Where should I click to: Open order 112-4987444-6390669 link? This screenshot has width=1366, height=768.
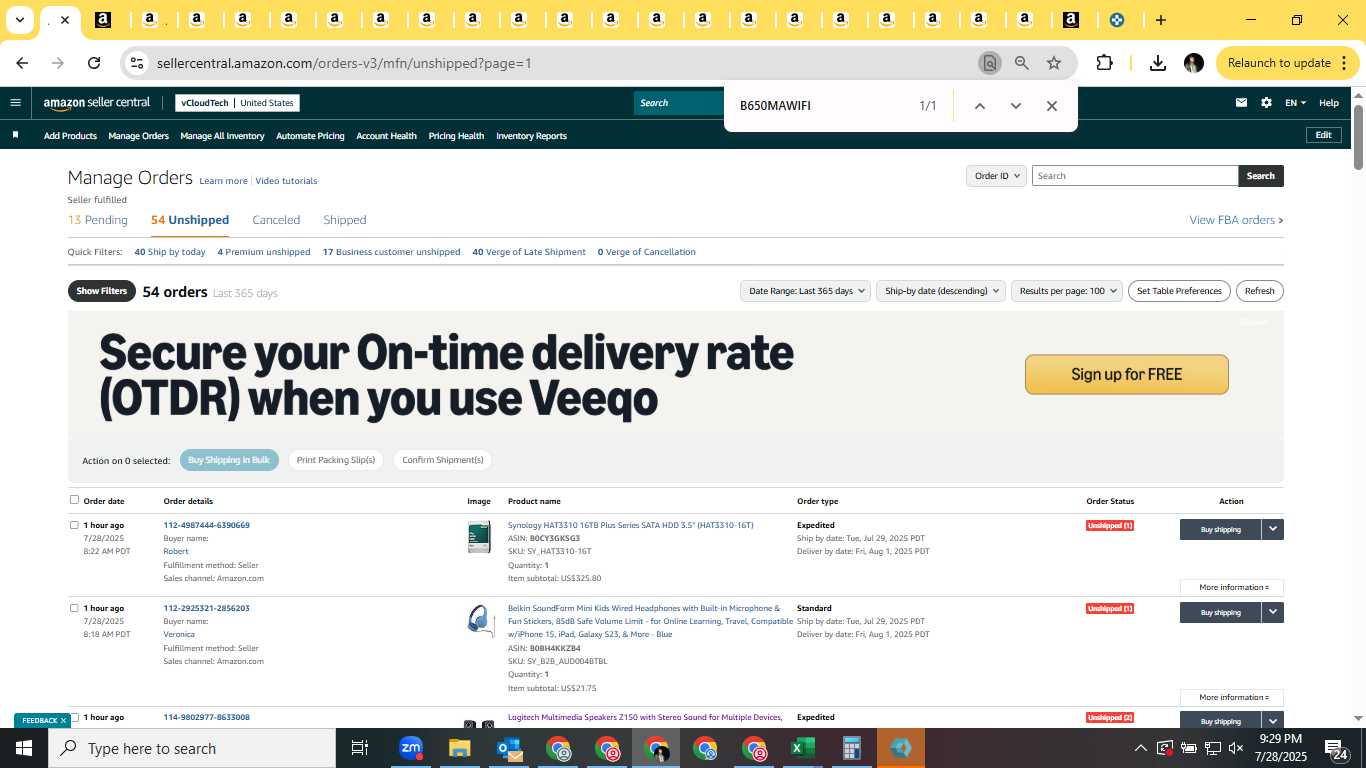[206, 525]
